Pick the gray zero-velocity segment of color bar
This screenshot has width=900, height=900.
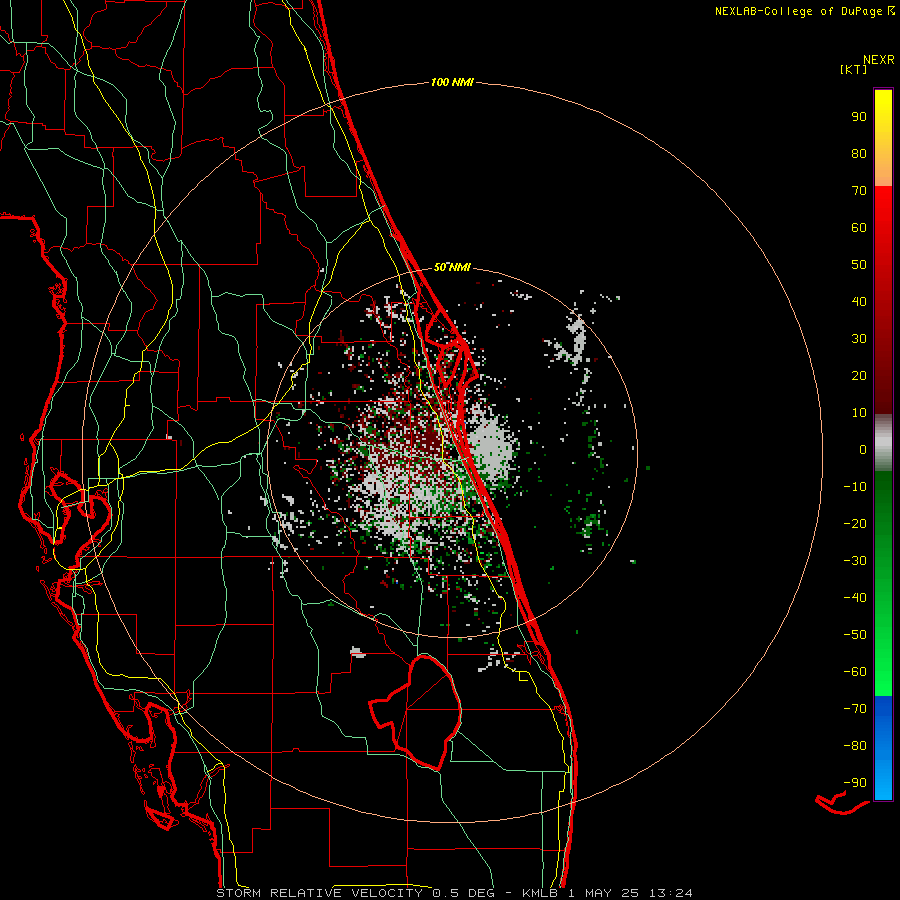(x=883, y=443)
